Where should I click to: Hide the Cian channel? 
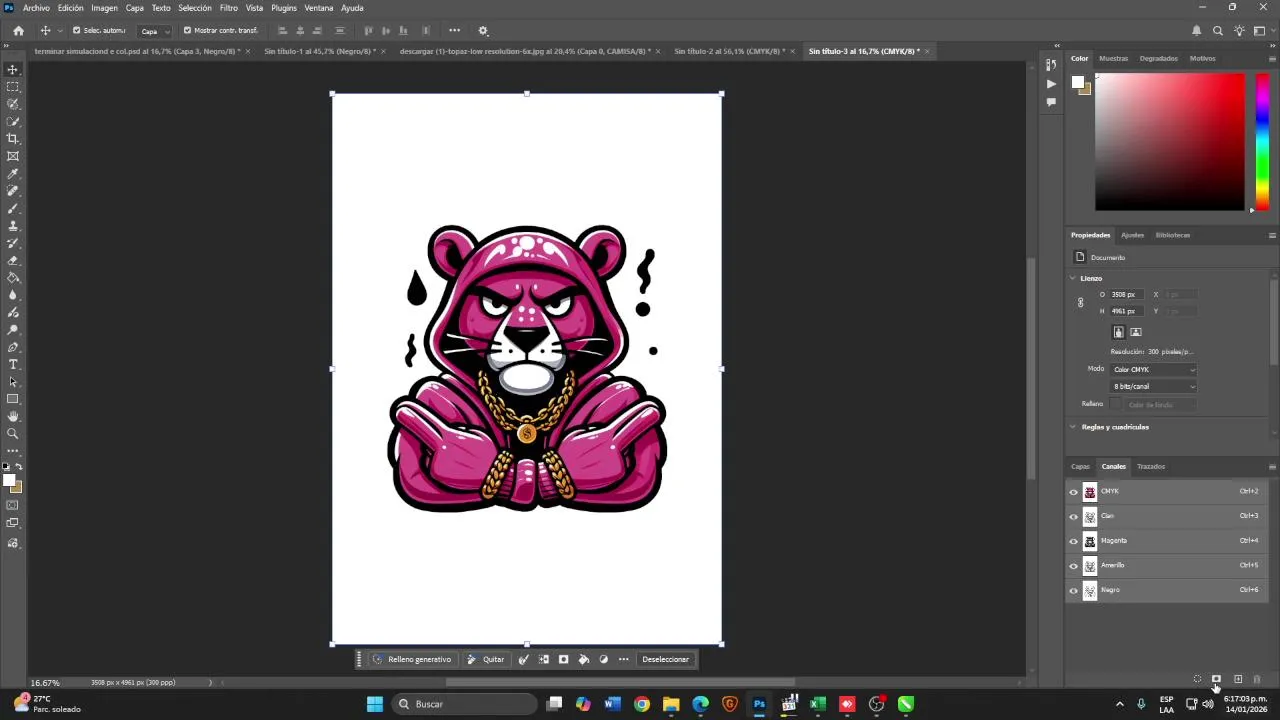point(1074,516)
